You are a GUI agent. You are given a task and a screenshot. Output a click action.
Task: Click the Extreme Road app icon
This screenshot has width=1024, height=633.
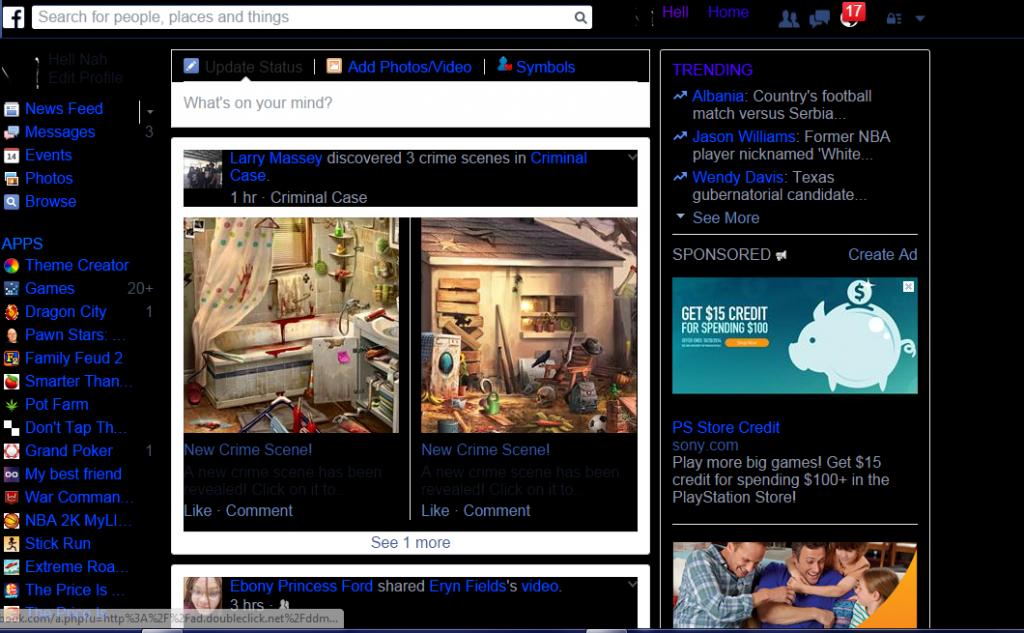[x=11, y=567]
